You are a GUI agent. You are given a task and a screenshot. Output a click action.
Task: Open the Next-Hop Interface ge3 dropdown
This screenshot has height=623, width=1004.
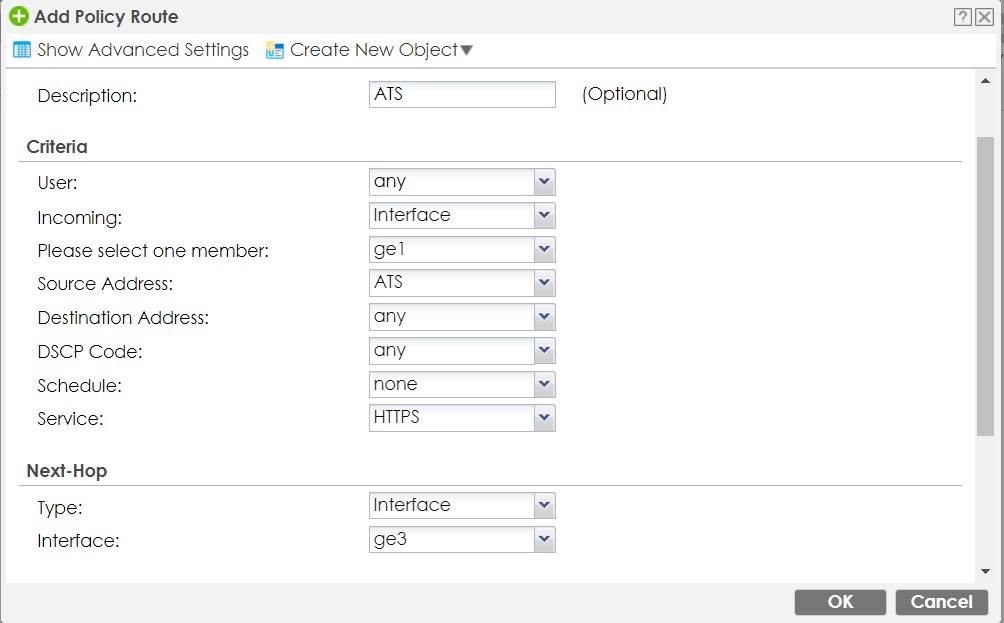point(544,540)
